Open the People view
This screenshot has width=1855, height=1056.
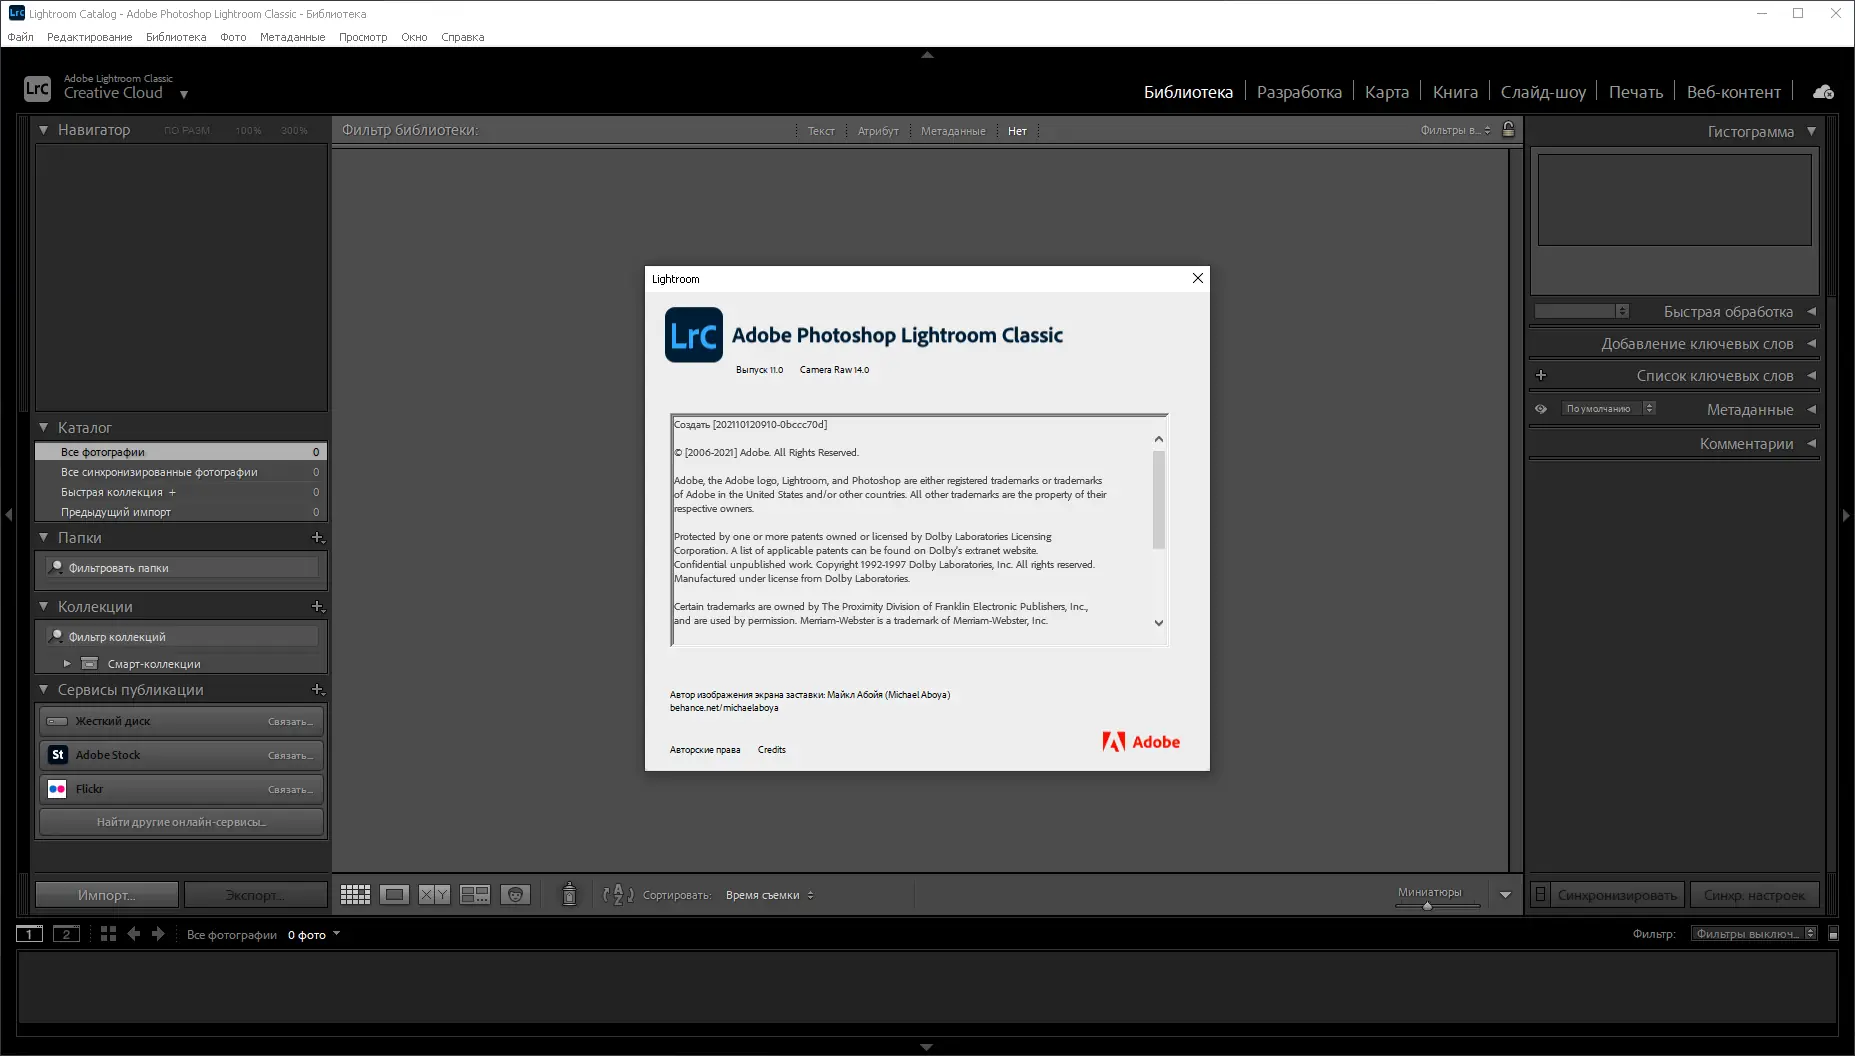pyautogui.click(x=516, y=894)
